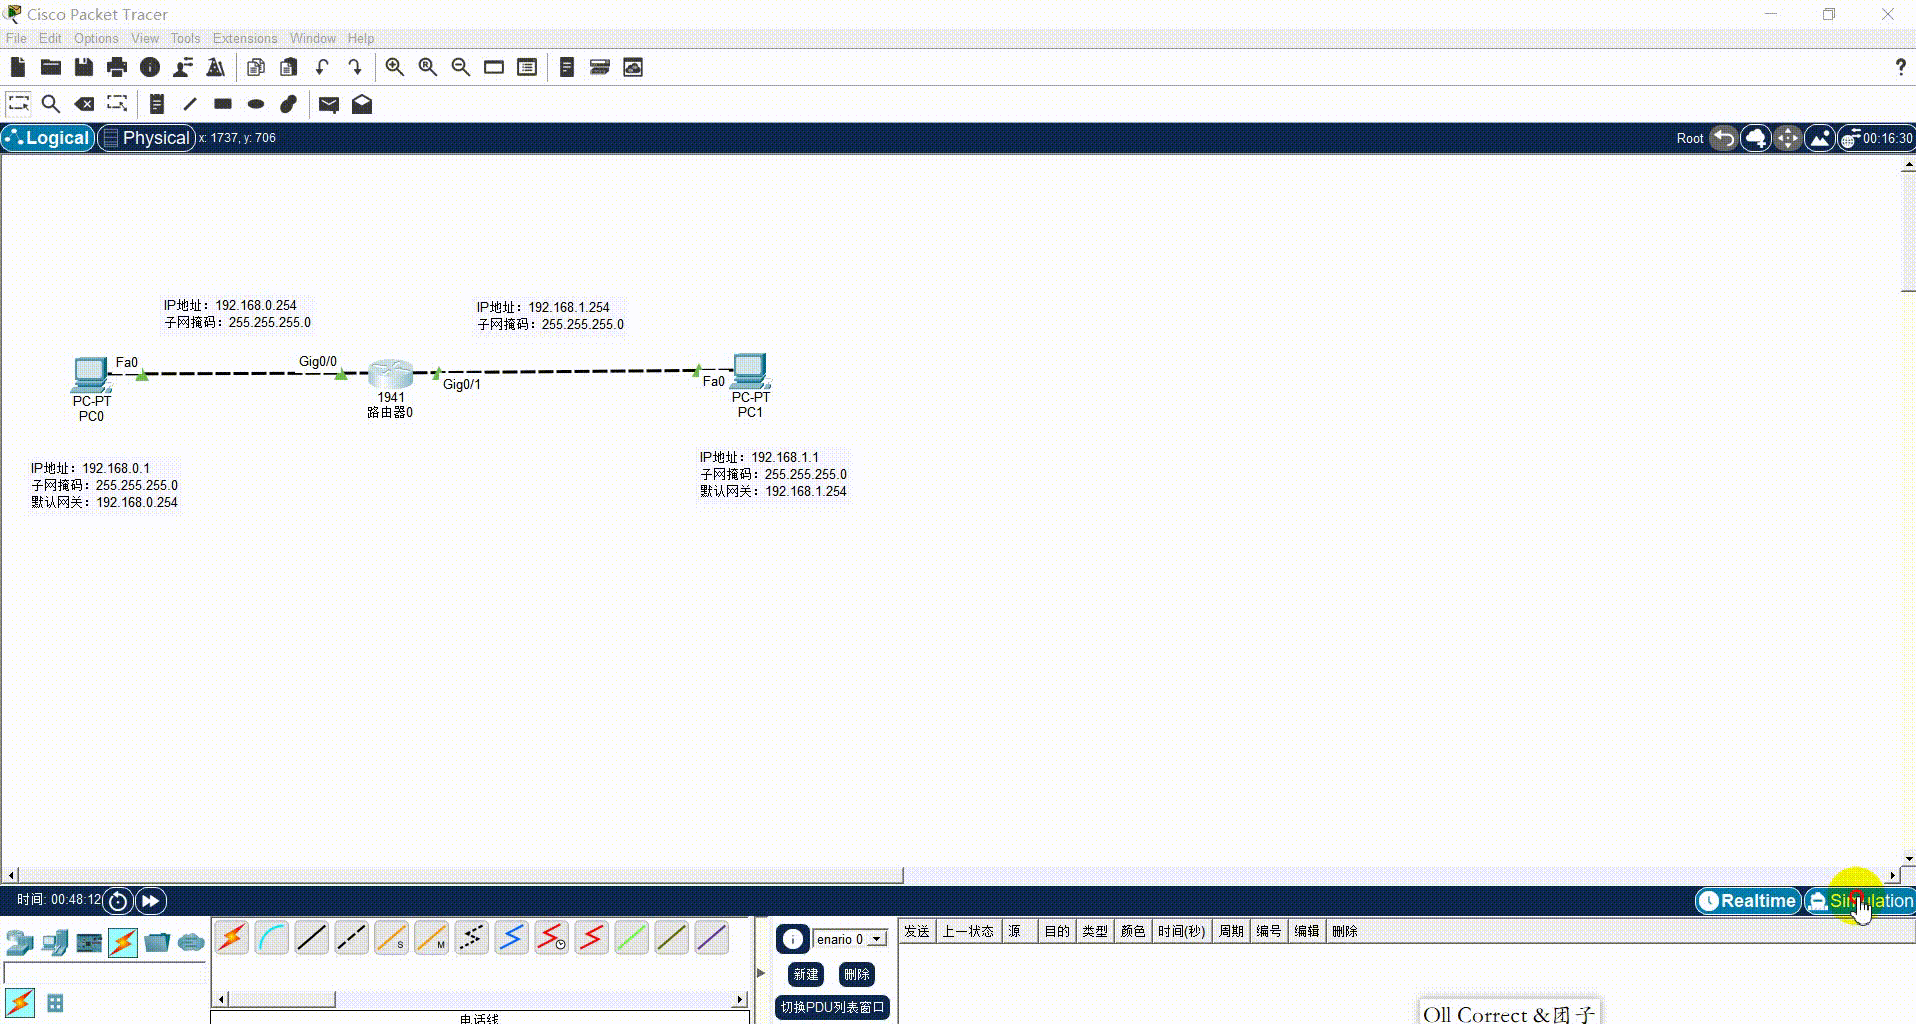This screenshot has width=1916, height=1024.
Task: Select the light blue console cable
Action: point(272,938)
